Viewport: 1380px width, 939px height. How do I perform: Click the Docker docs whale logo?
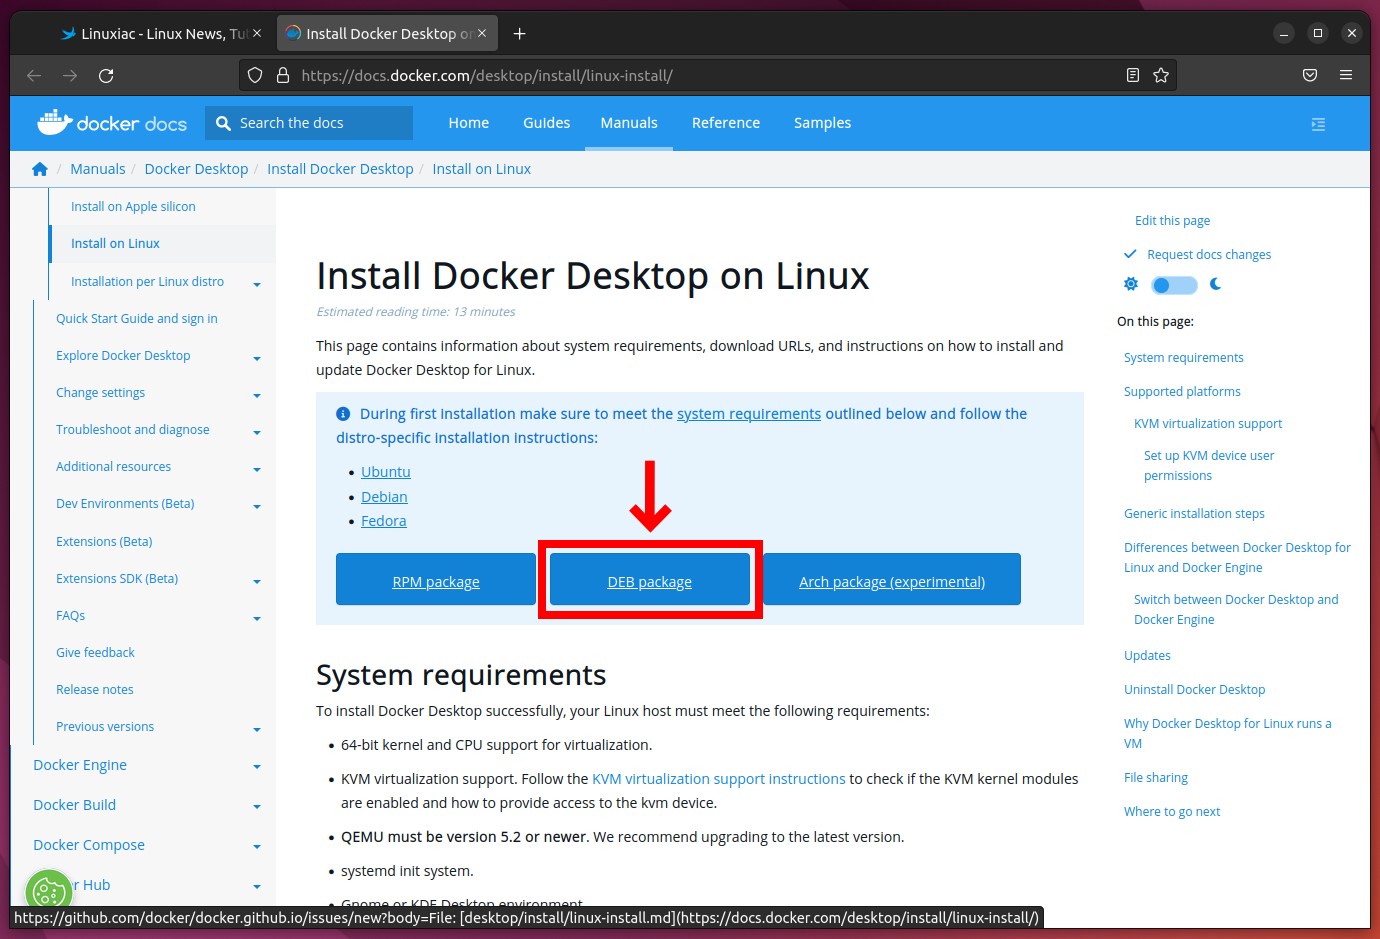click(112, 122)
